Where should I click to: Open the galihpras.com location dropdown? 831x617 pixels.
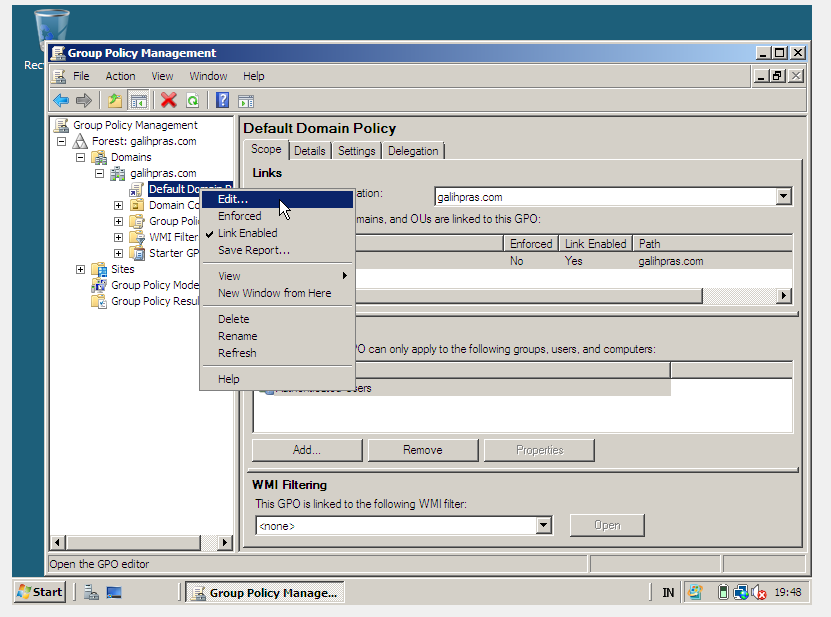783,197
